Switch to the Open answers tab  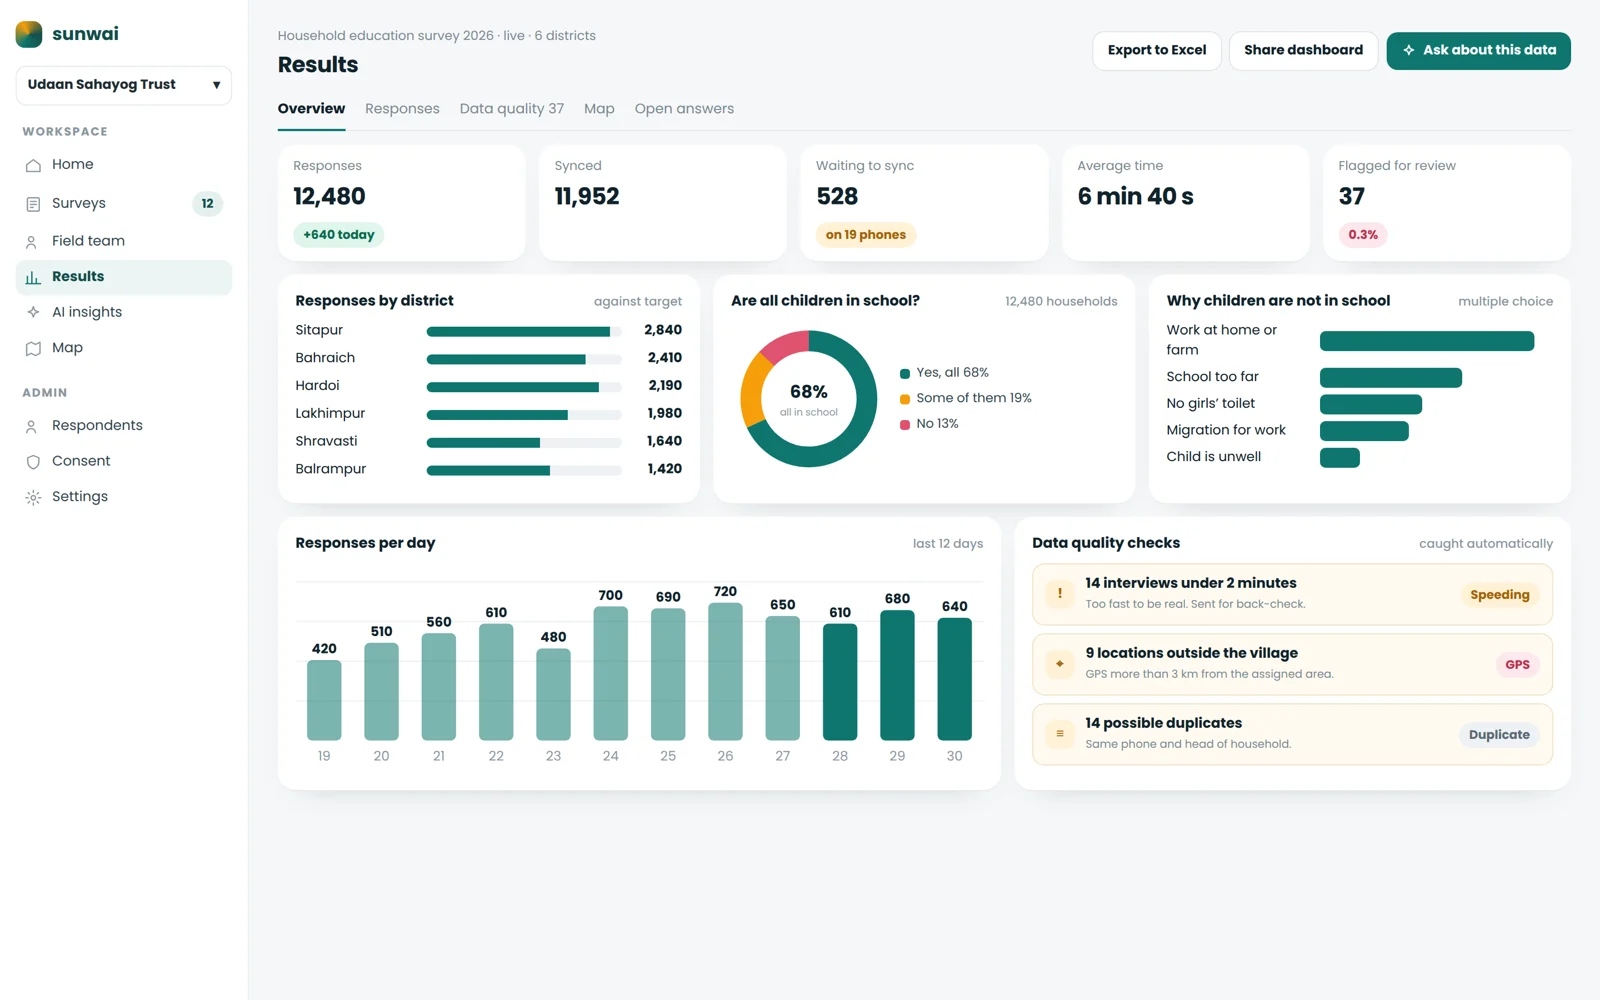click(684, 109)
